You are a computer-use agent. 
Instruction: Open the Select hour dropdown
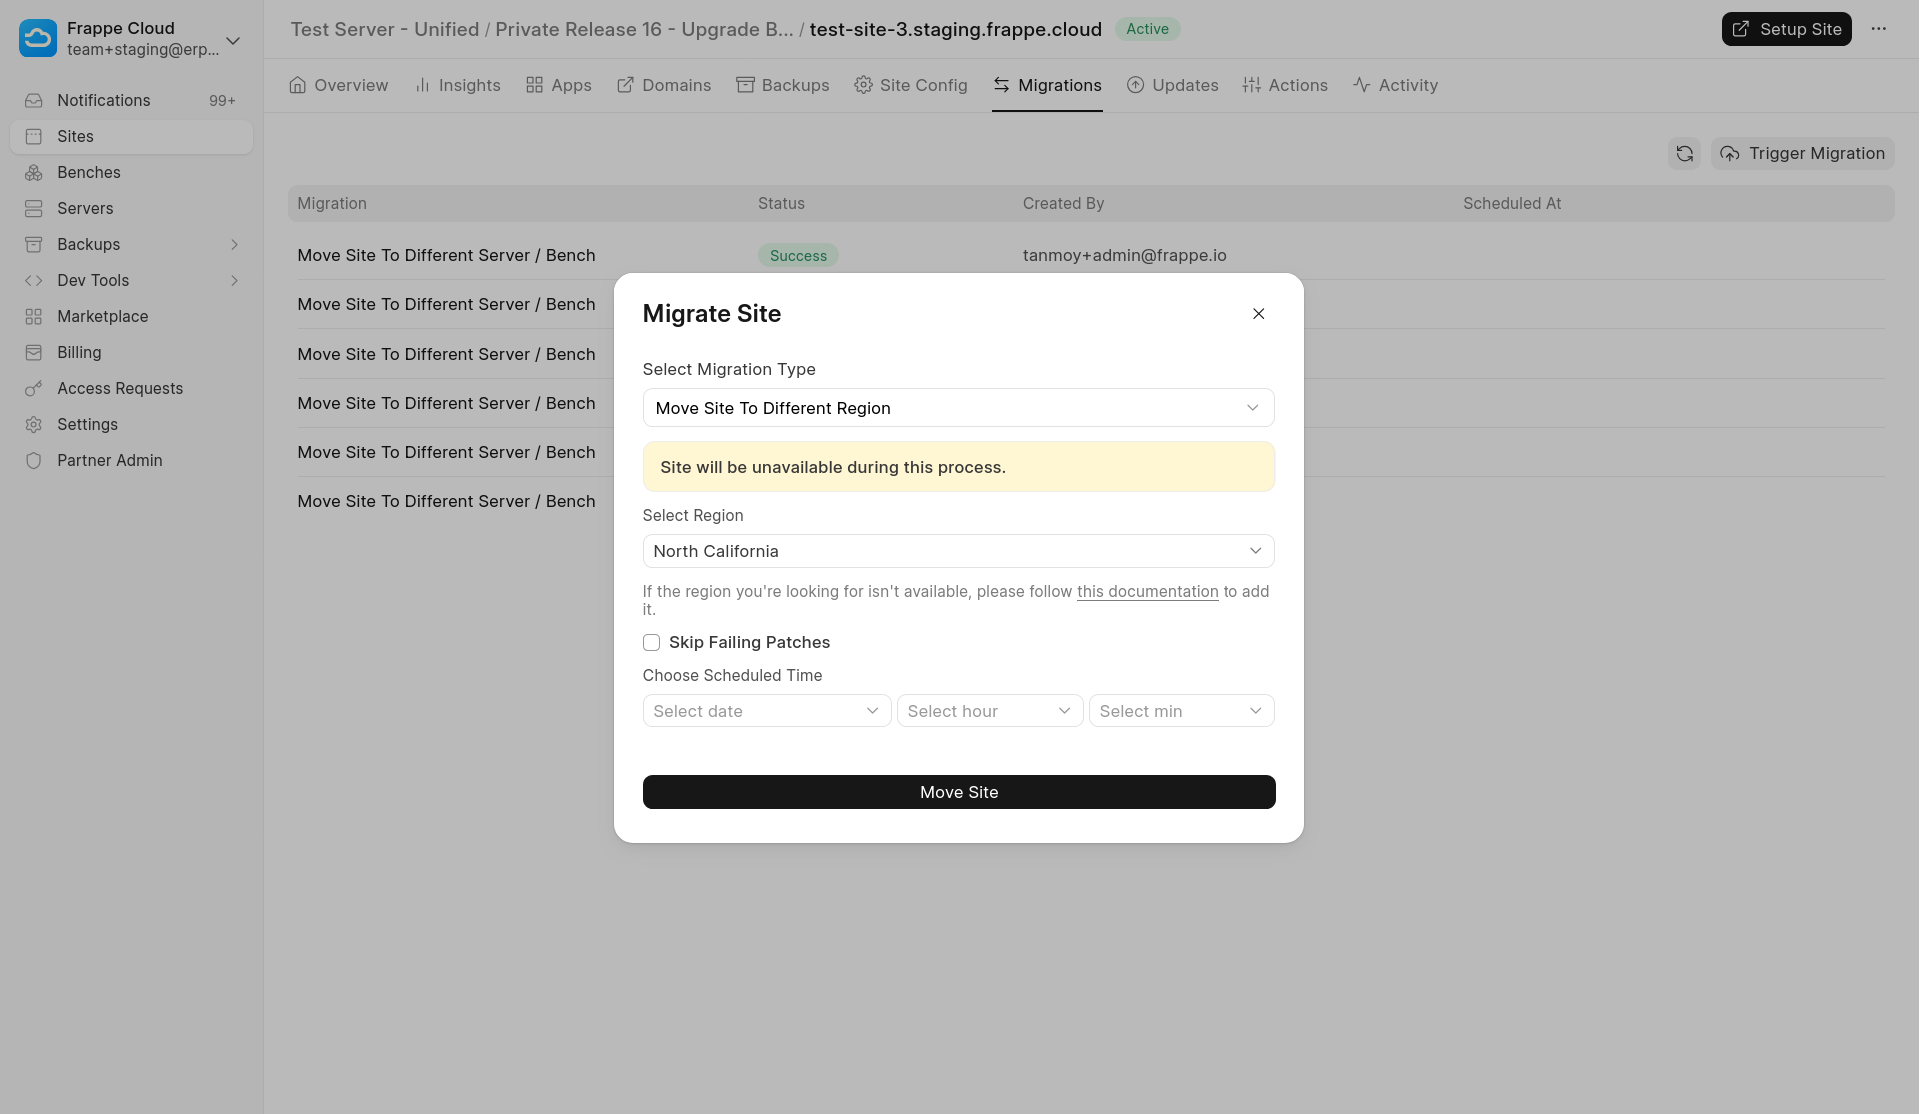point(989,711)
